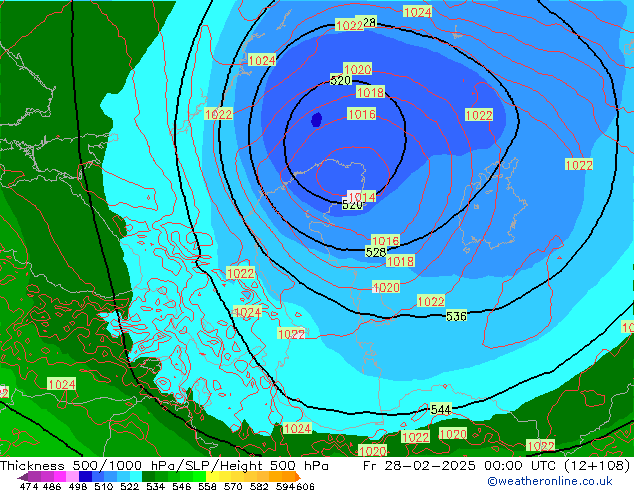
Task: Click the purple legend arrow tip at 474
Action: tap(23, 477)
